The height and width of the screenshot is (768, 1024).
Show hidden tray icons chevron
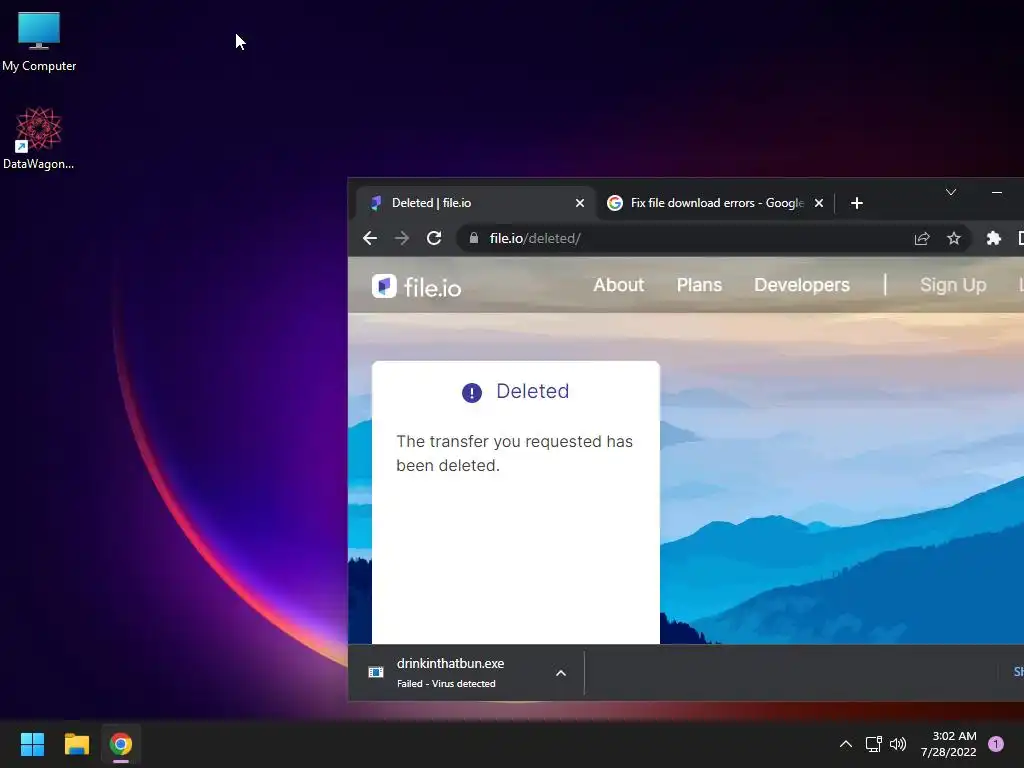click(x=846, y=744)
